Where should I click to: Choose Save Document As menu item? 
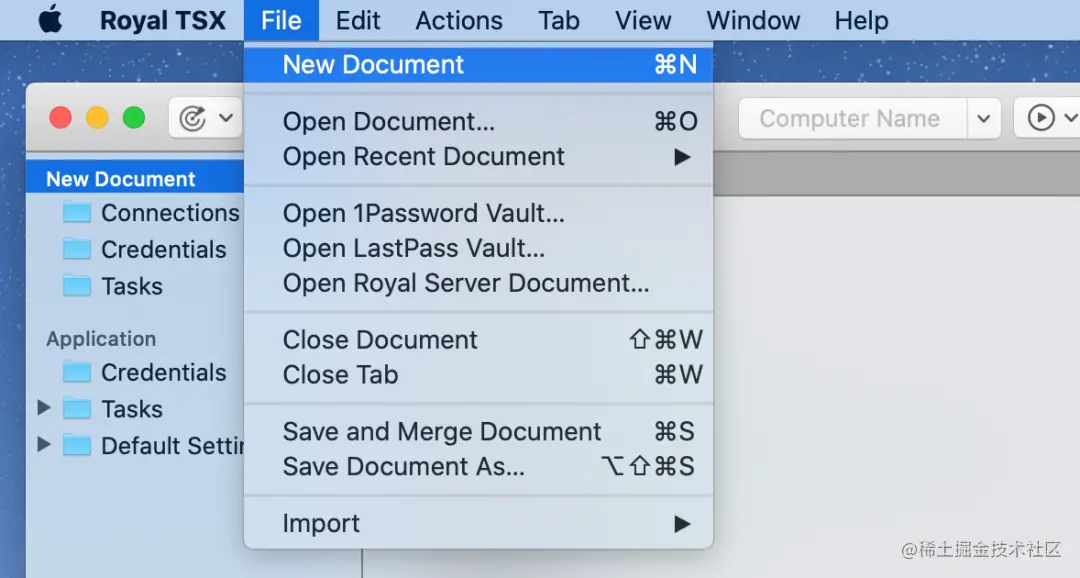point(404,466)
